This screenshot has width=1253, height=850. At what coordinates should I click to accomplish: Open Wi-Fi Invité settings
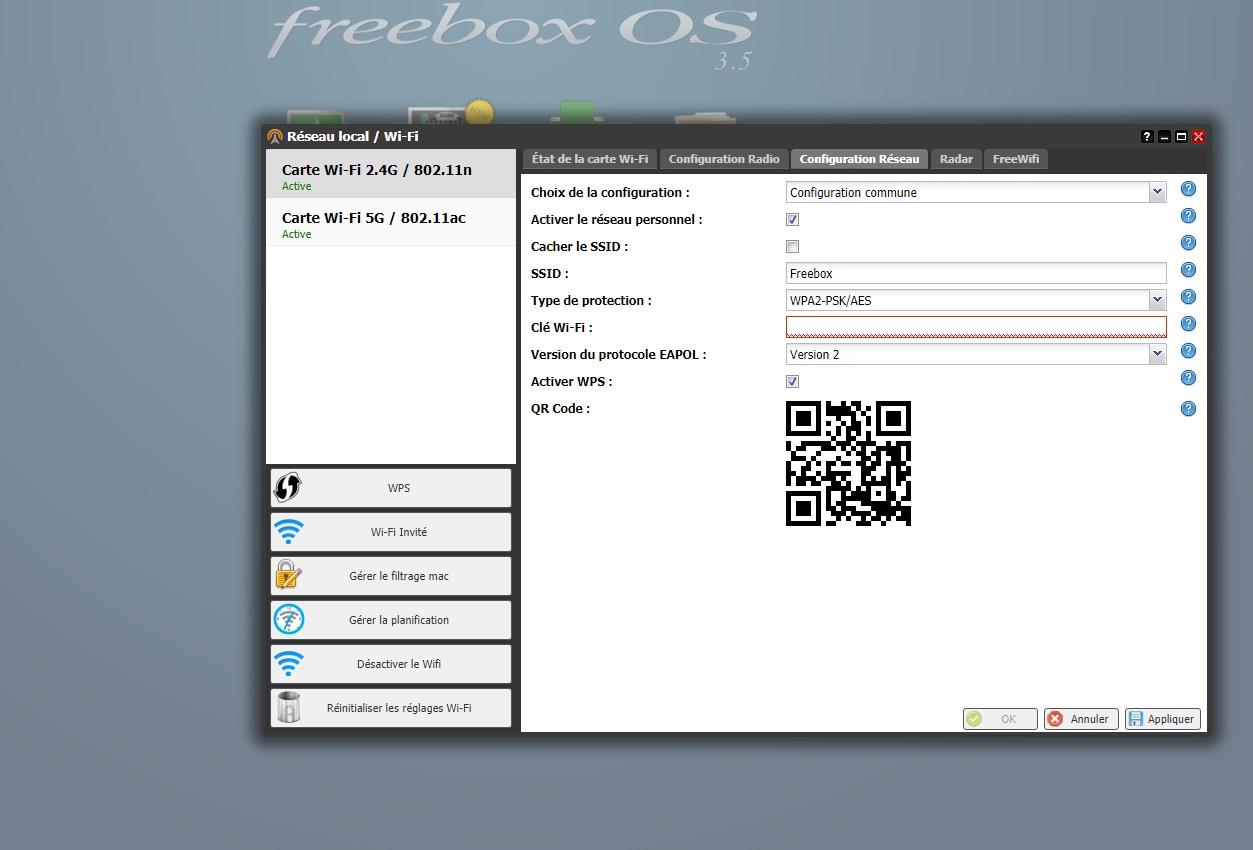coord(391,532)
